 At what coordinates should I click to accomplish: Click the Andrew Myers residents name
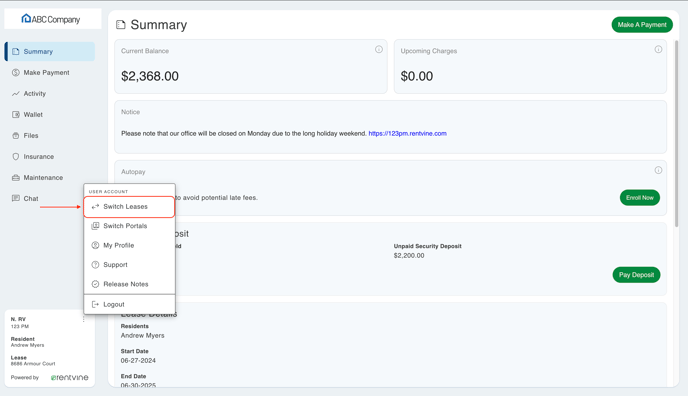coord(143,335)
